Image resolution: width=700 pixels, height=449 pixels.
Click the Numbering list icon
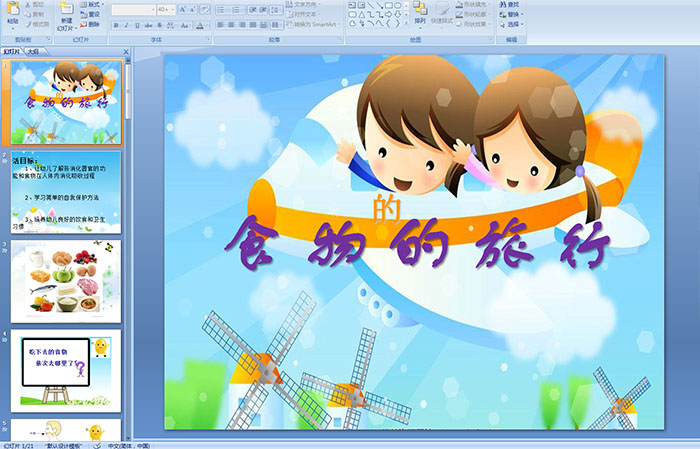click(237, 9)
